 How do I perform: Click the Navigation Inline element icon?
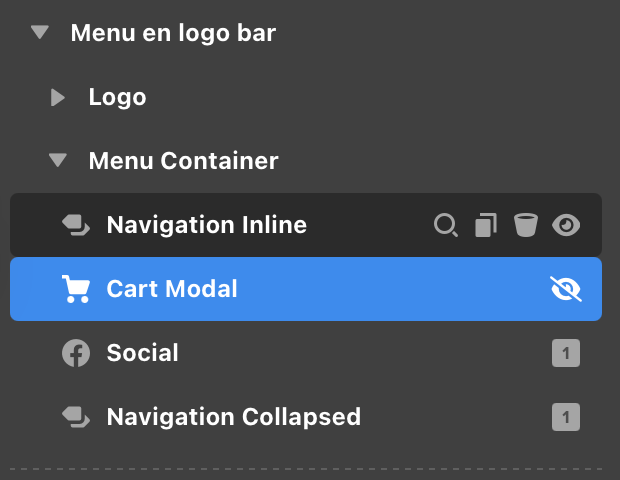click(x=76, y=225)
